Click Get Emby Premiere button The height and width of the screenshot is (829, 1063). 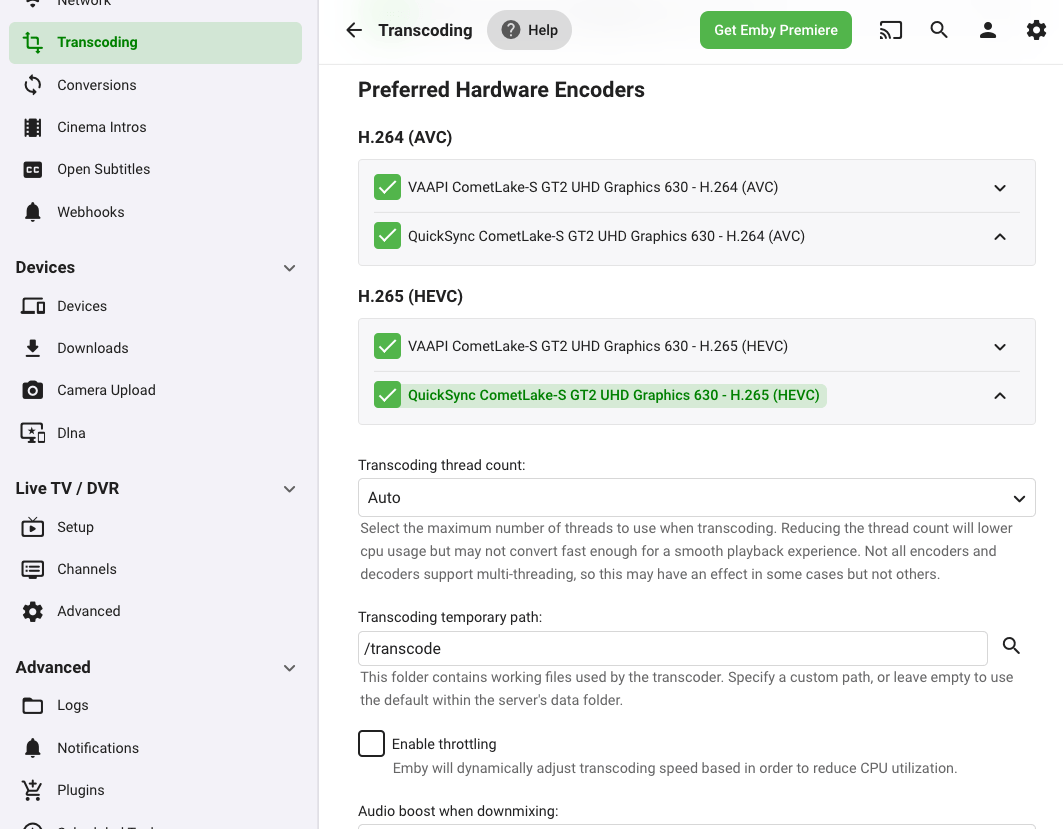tap(775, 30)
